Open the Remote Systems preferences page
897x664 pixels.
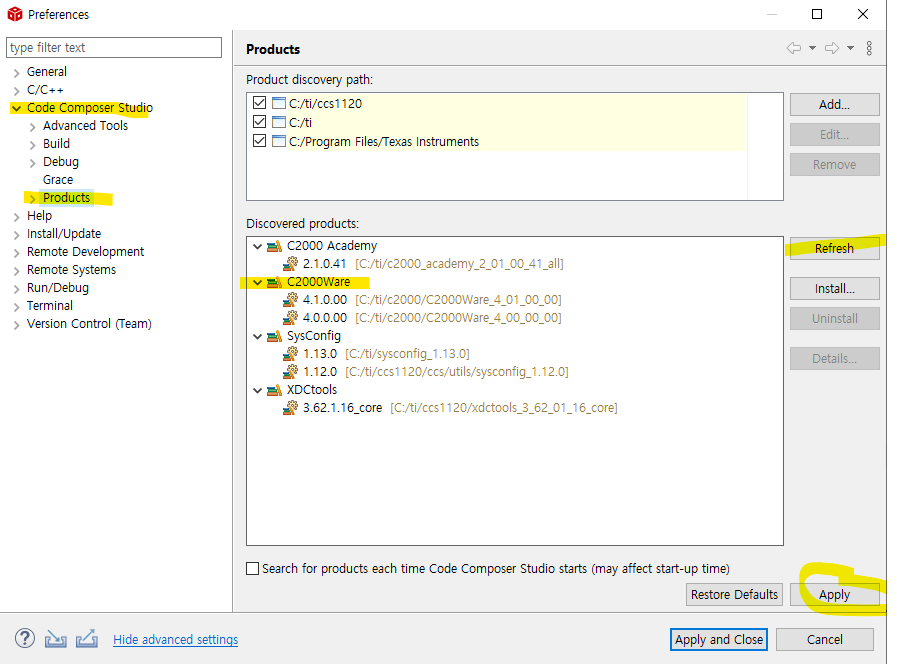72,269
